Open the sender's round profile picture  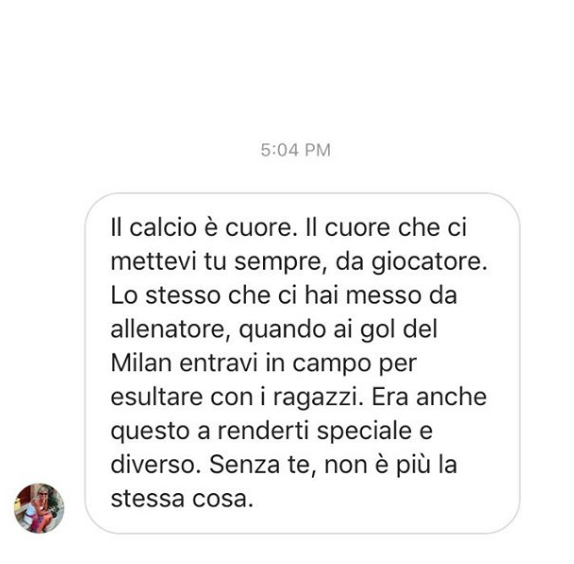coord(39,508)
